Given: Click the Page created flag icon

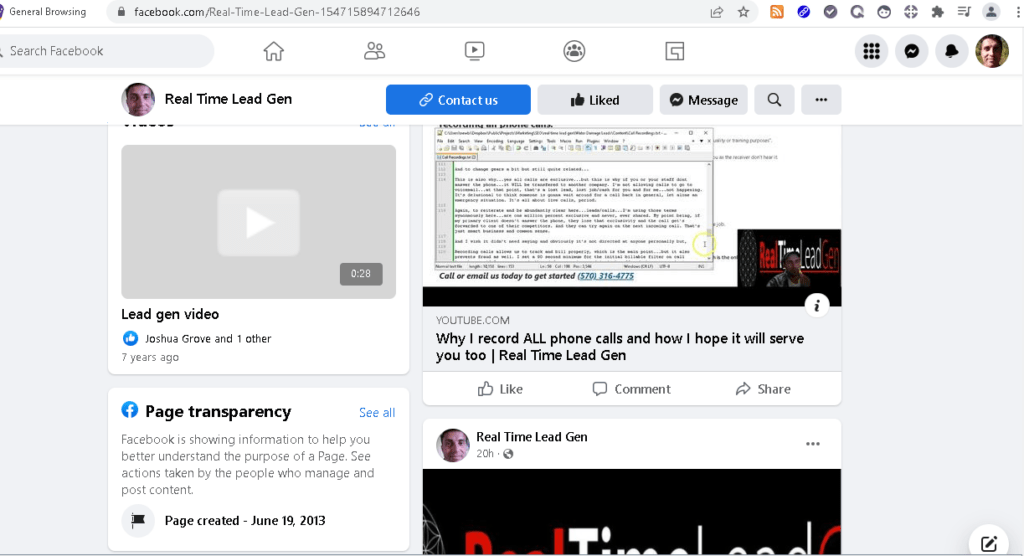Looking at the screenshot, I should pos(138,521).
